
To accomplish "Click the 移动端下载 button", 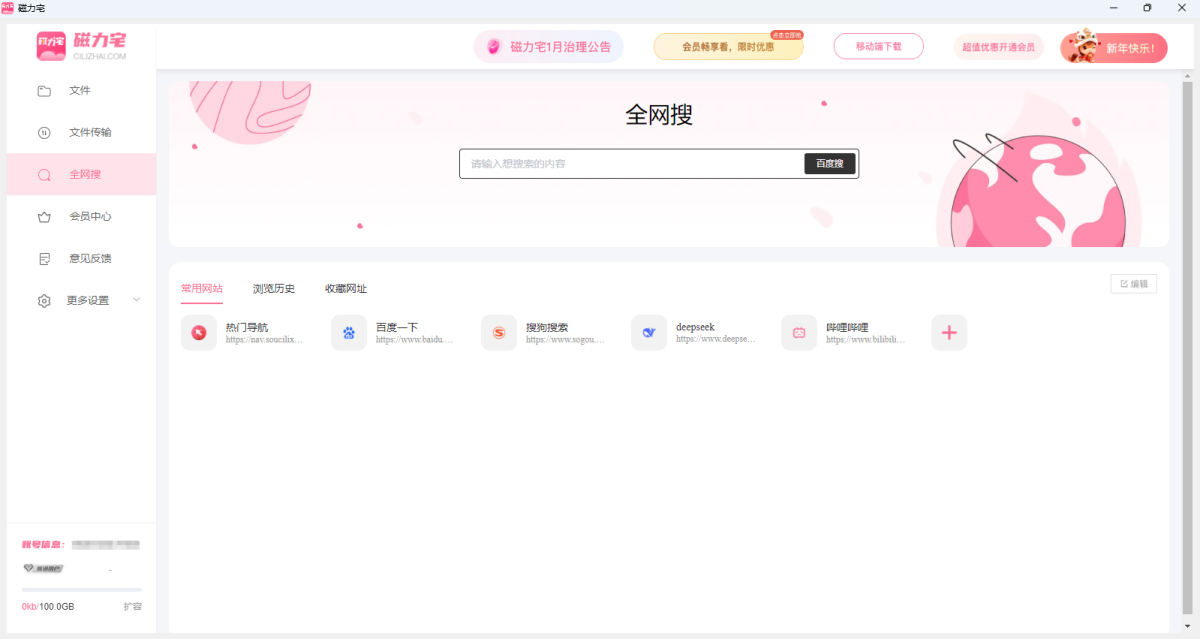I will pyautogui.click(x=878, y=47).
